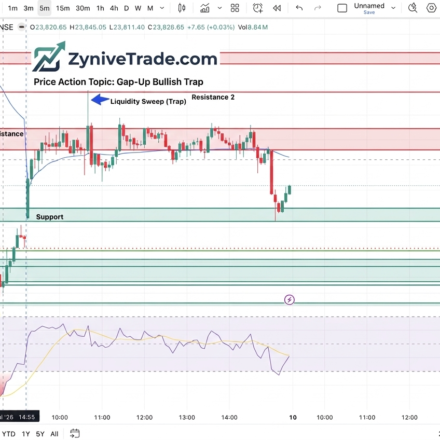Viewport: 440px width, 440px height.
Task: Select the 5Y date range
Action: 40,434
